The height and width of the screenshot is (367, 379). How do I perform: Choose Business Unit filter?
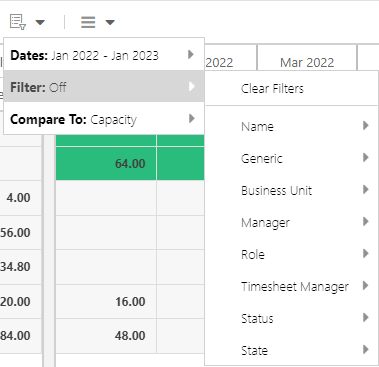pos(291,190)
